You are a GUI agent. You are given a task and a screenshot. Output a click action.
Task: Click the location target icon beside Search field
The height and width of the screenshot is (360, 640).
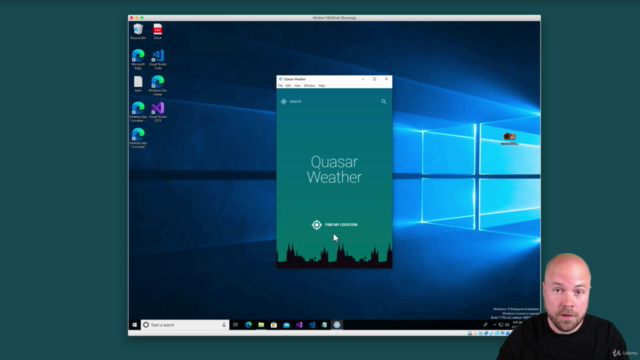coord(284,101)
